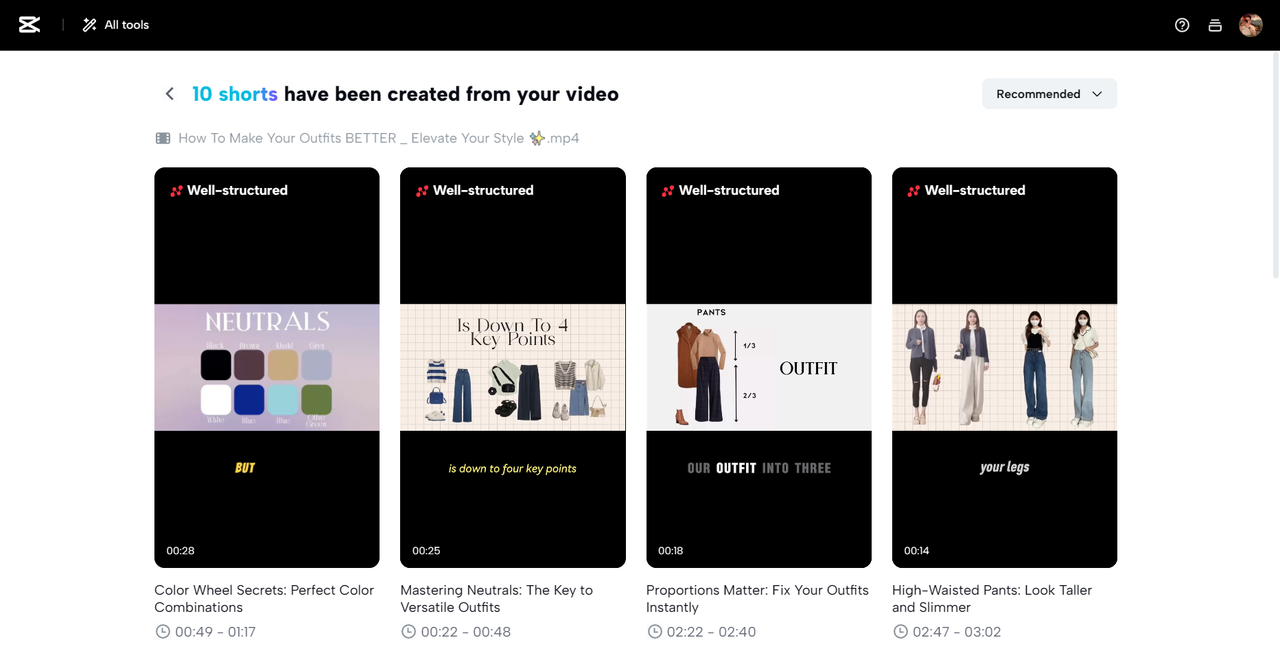The width and height of the screenshot is (1280, 664).
Task: Click the 00:25 duration label
Action: pos(427,551)
